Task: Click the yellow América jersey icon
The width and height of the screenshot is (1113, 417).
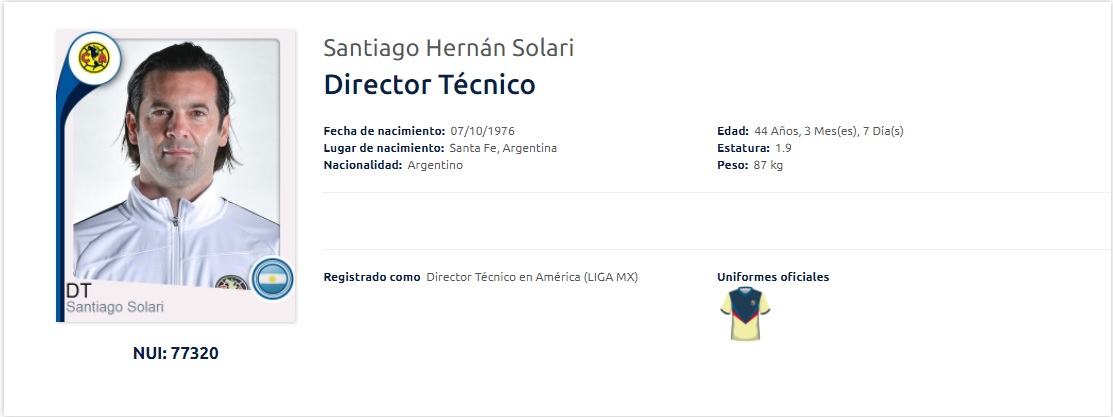Action: pos(745,314)
